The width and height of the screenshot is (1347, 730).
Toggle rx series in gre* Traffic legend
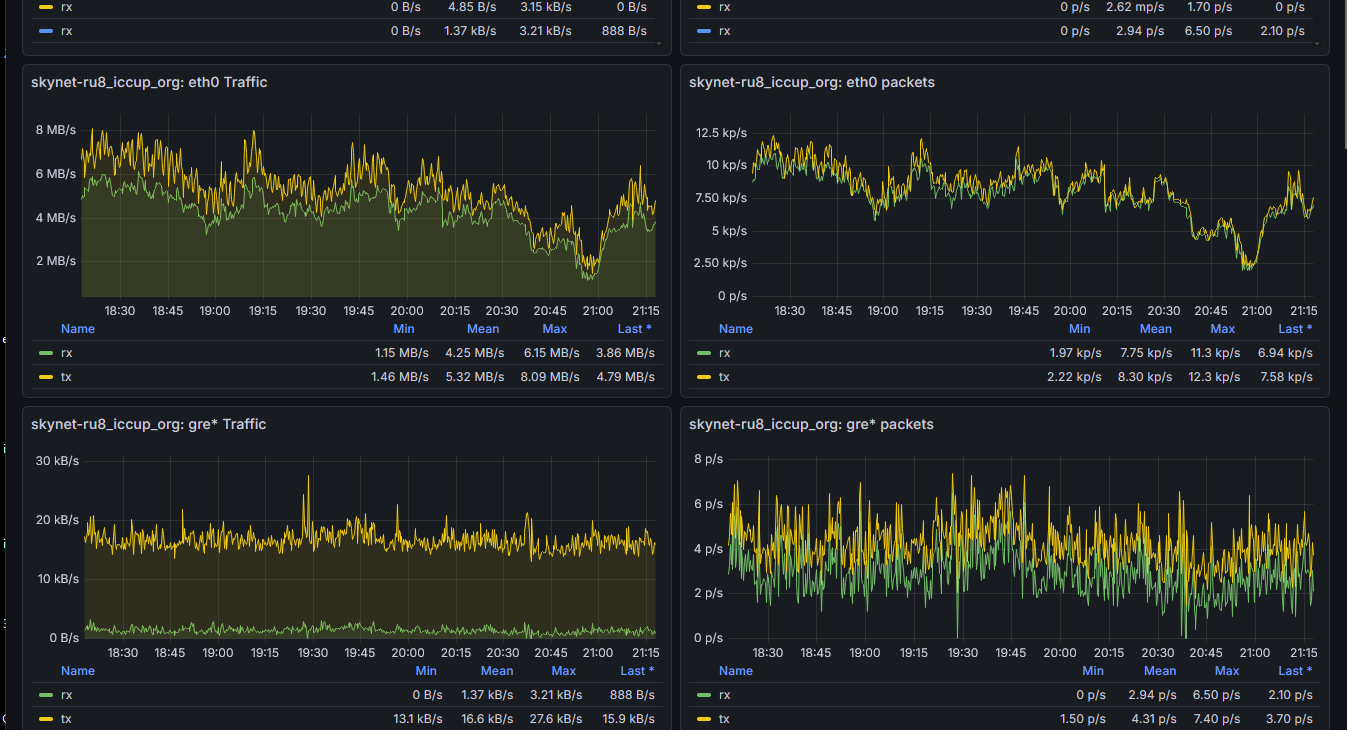pos(67,695)
